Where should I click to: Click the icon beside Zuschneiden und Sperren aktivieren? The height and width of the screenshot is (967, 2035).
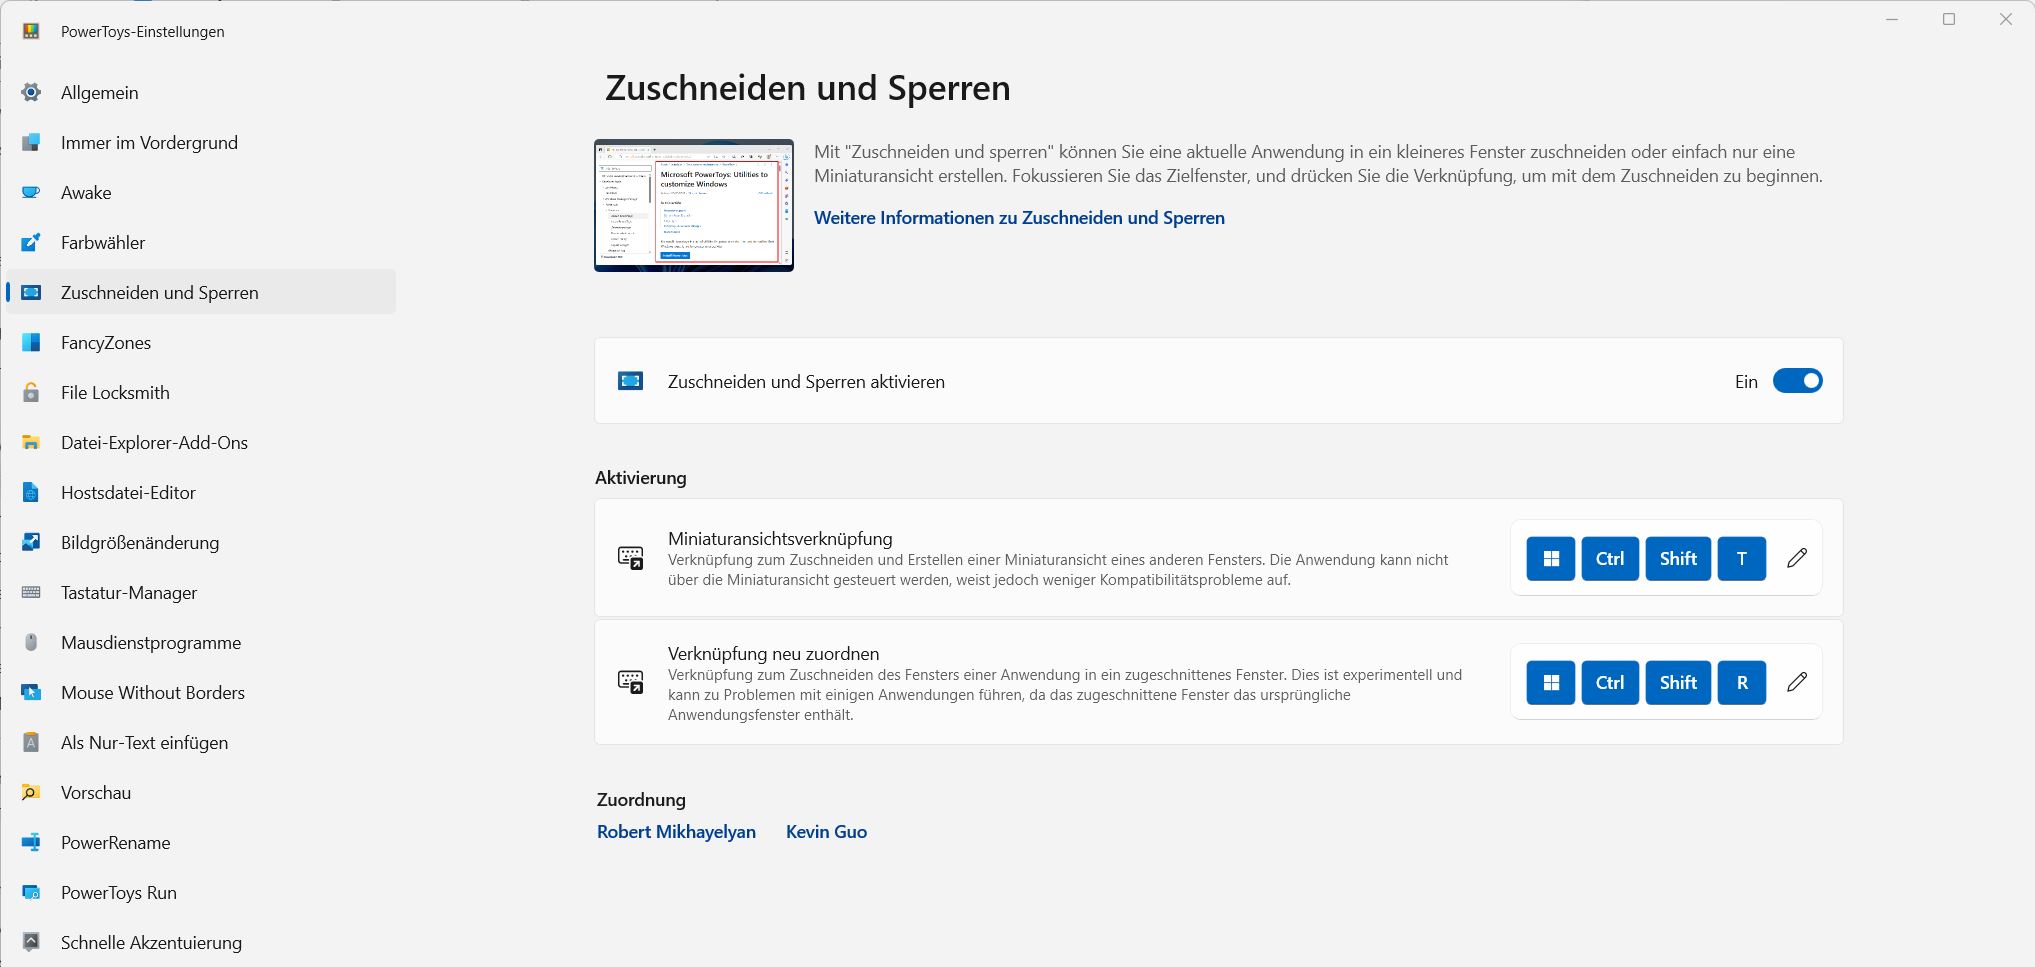pyautogui.click(x=630, y=381)
